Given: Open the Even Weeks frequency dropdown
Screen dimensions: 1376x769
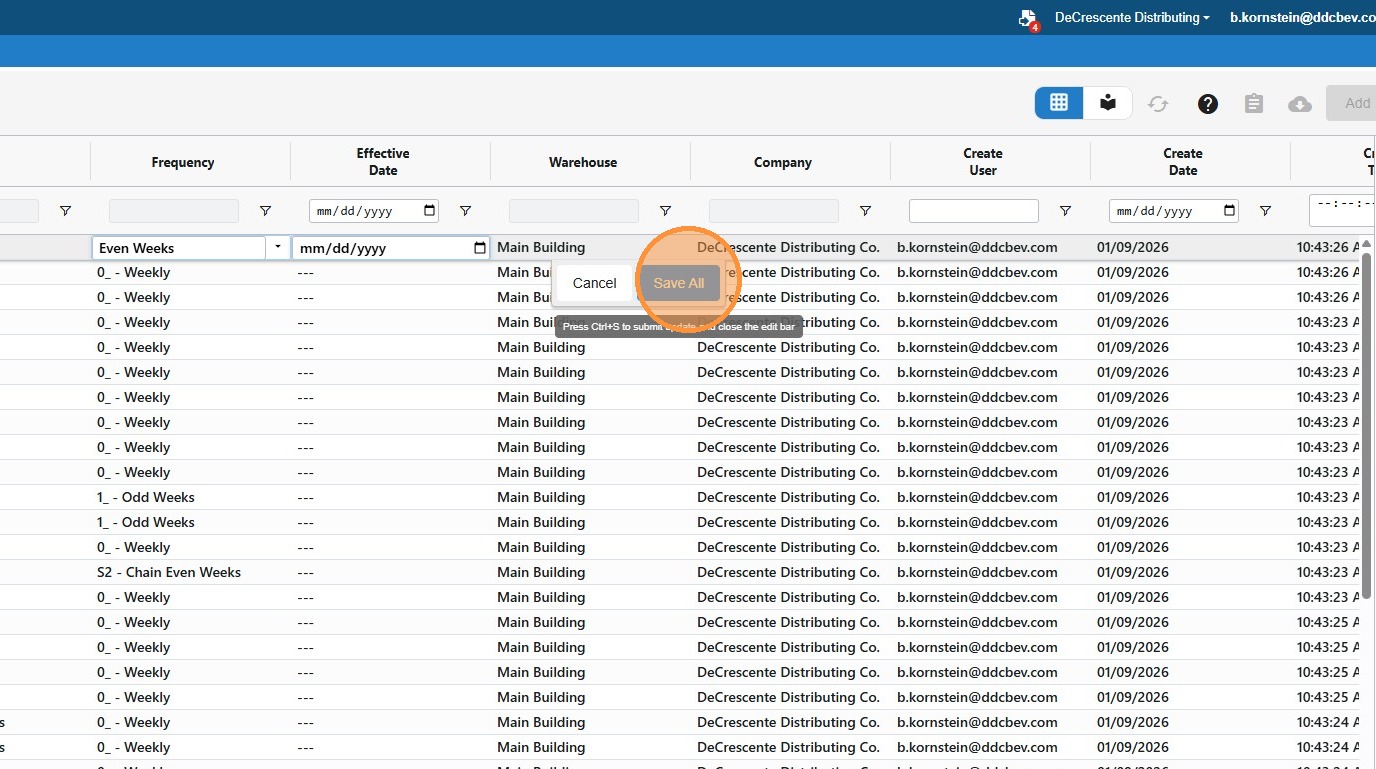Looking at the screenshot, I should pos(276,248).
